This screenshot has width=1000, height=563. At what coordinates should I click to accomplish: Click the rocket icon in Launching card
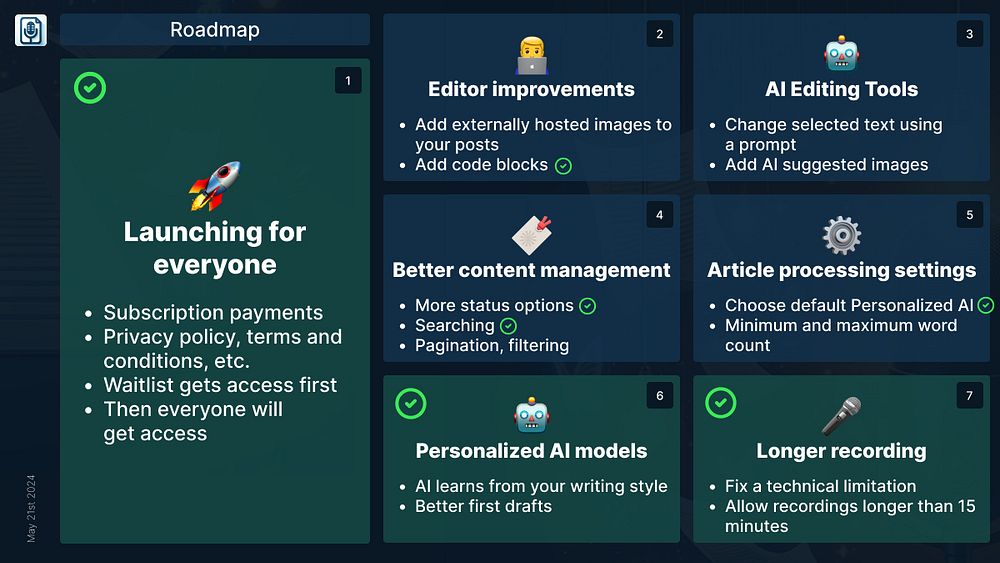point(214,186)
